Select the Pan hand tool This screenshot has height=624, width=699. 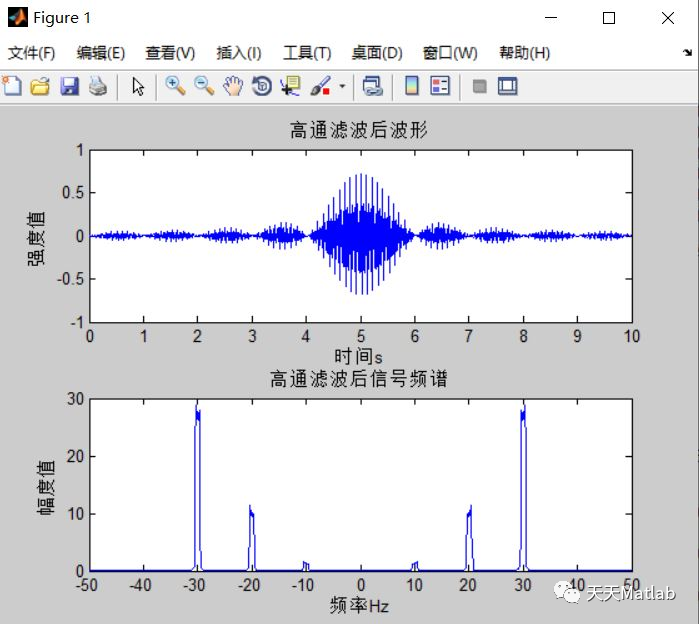233,86
